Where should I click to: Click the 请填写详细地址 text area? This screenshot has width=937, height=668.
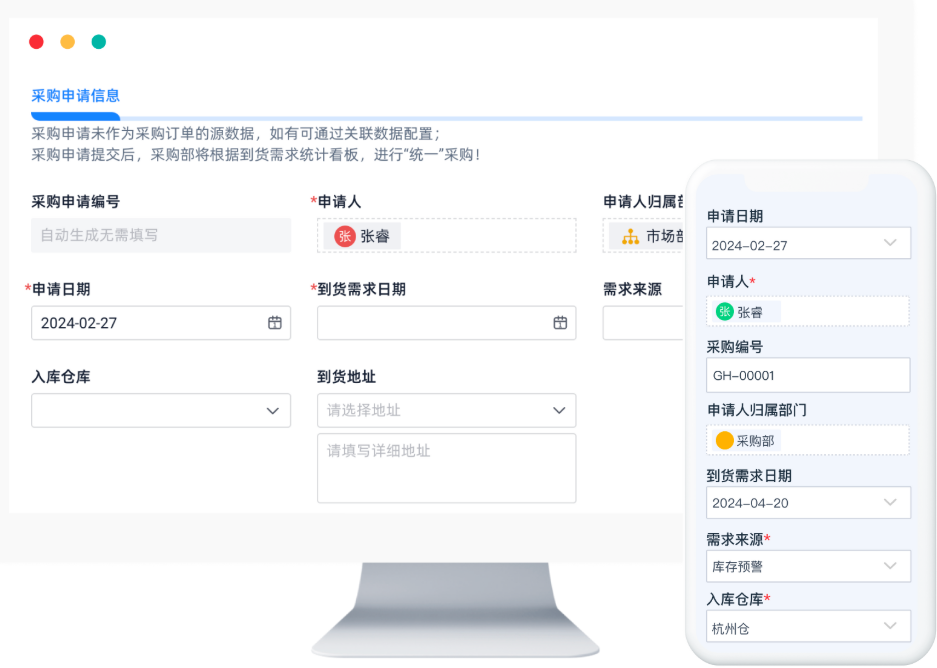click(446, 468)
